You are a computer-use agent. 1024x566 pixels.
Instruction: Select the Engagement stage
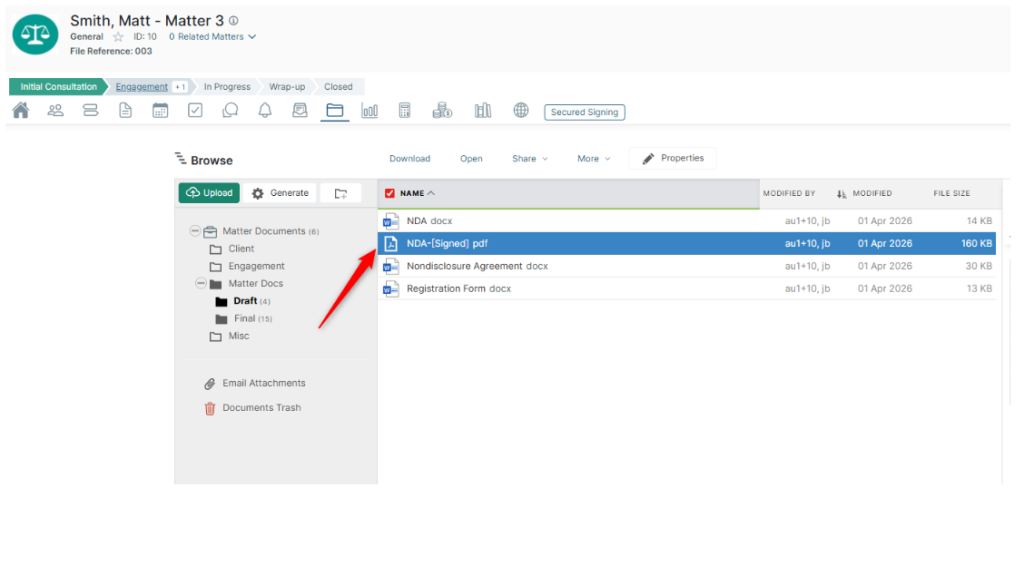[142, 87]
